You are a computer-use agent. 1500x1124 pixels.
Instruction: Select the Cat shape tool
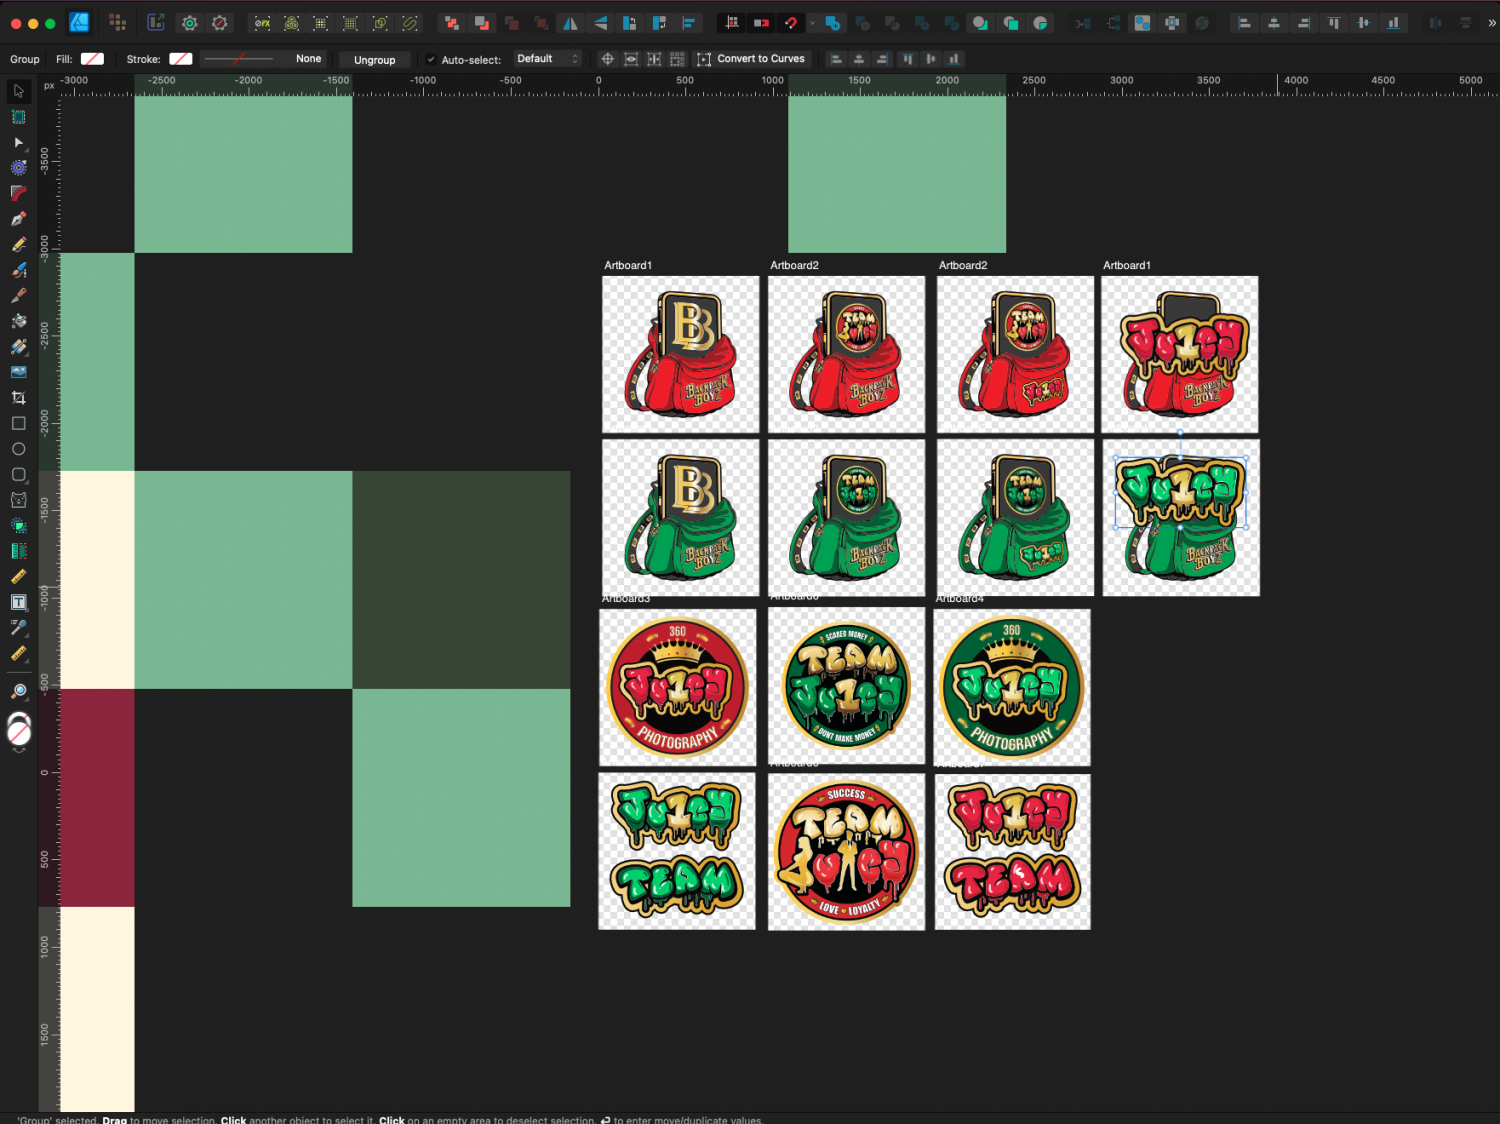18,500
